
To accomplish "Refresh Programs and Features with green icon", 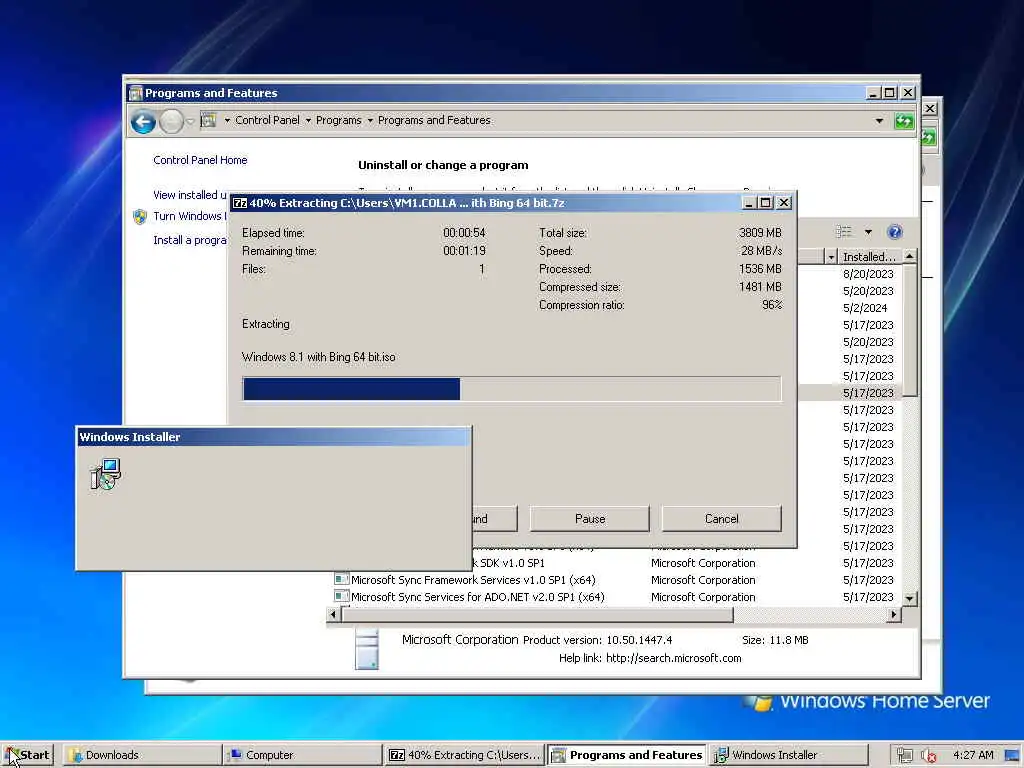I will (x=904, y=121).
